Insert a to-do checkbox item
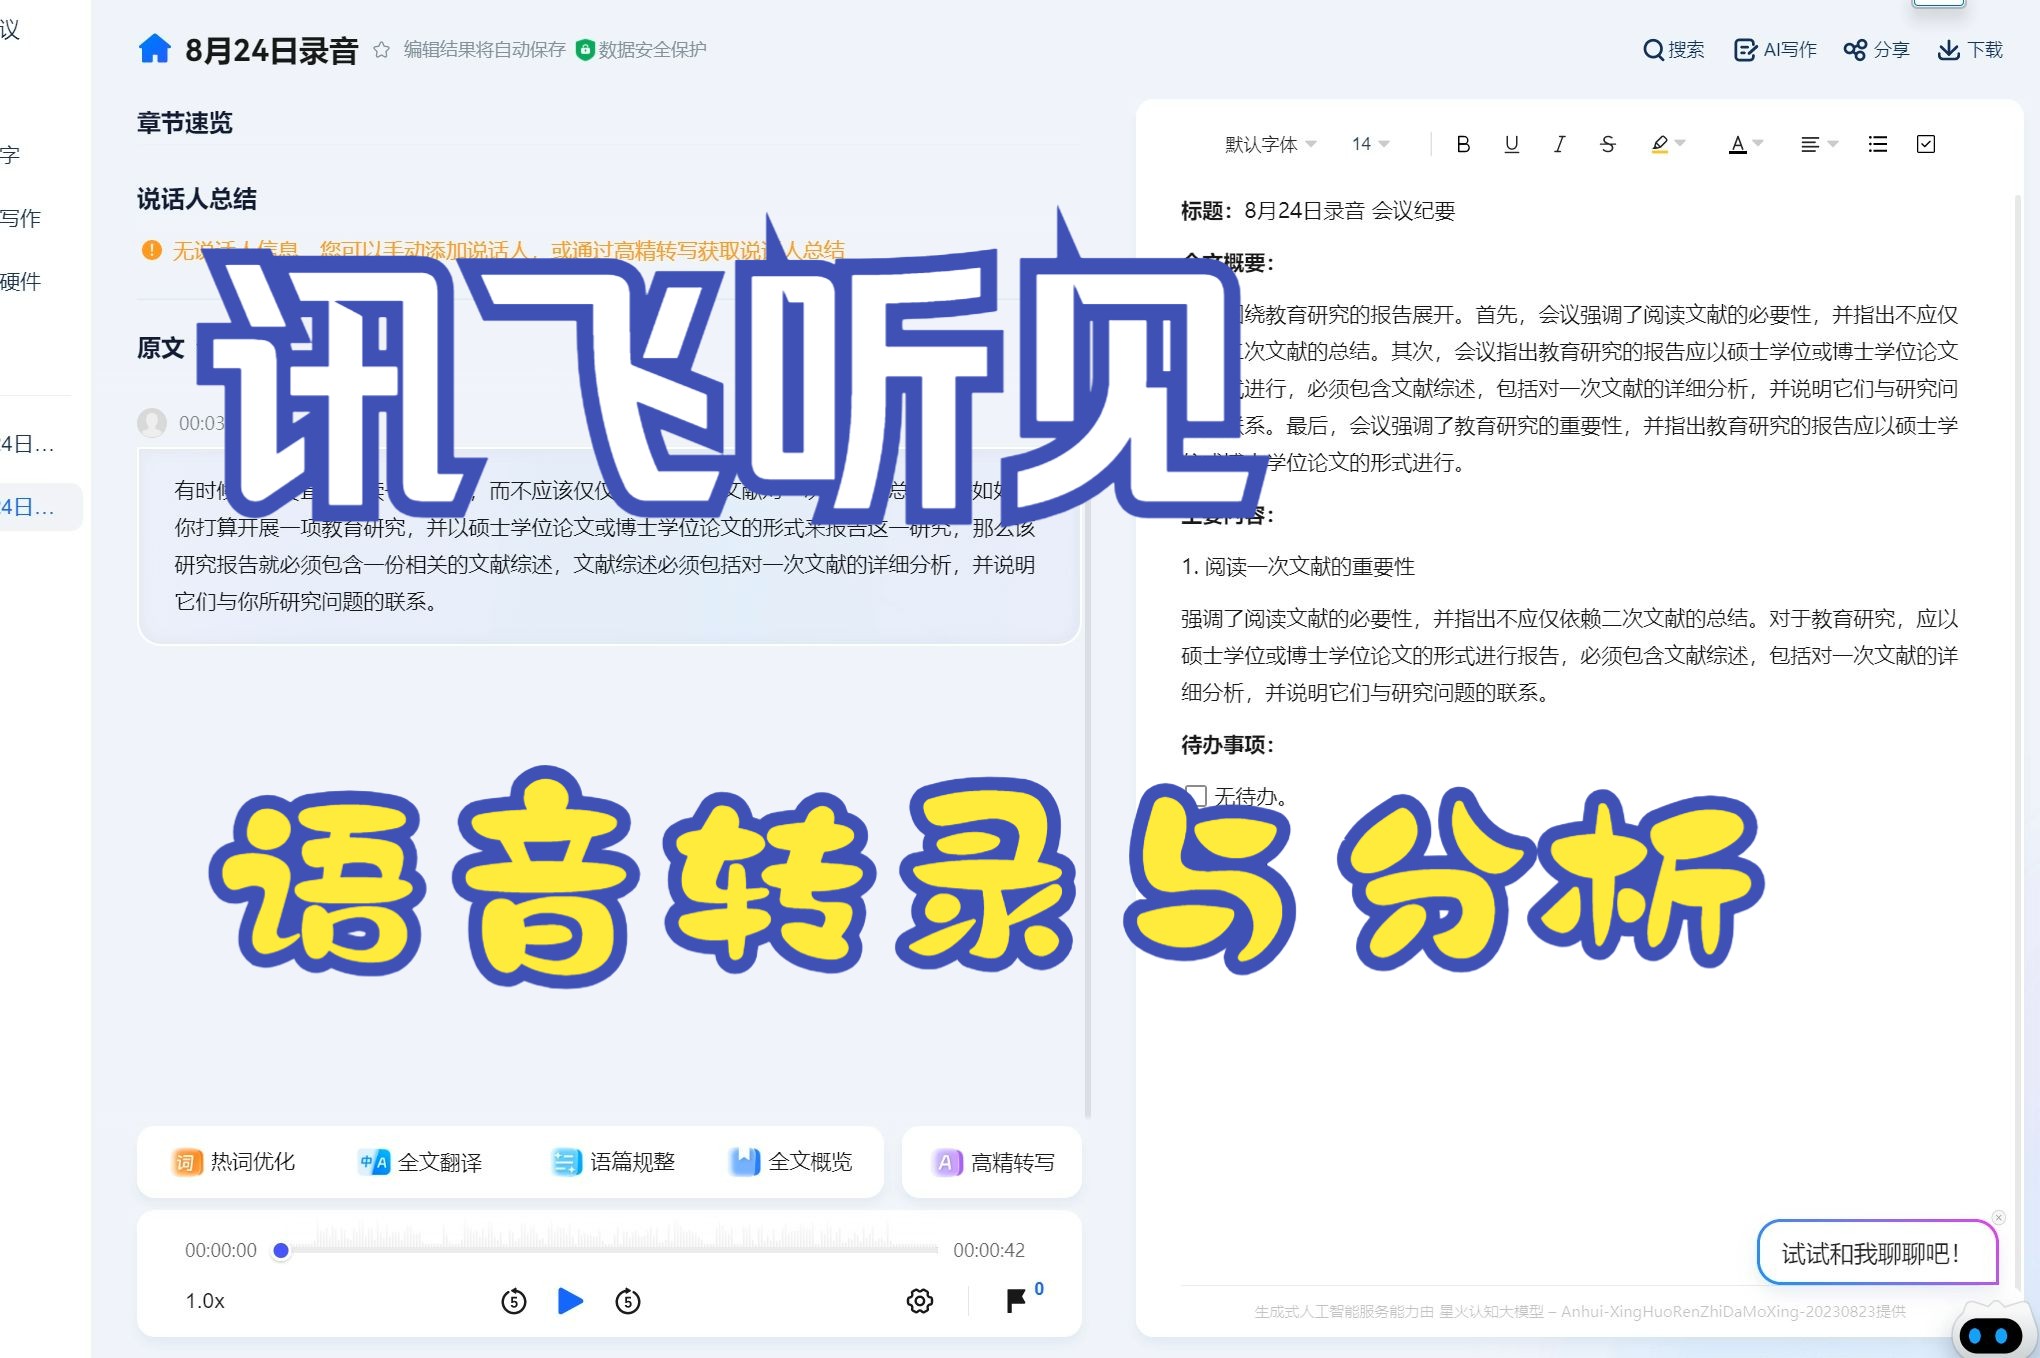The image size is (2040, 1358). (x=1926, y=144)
